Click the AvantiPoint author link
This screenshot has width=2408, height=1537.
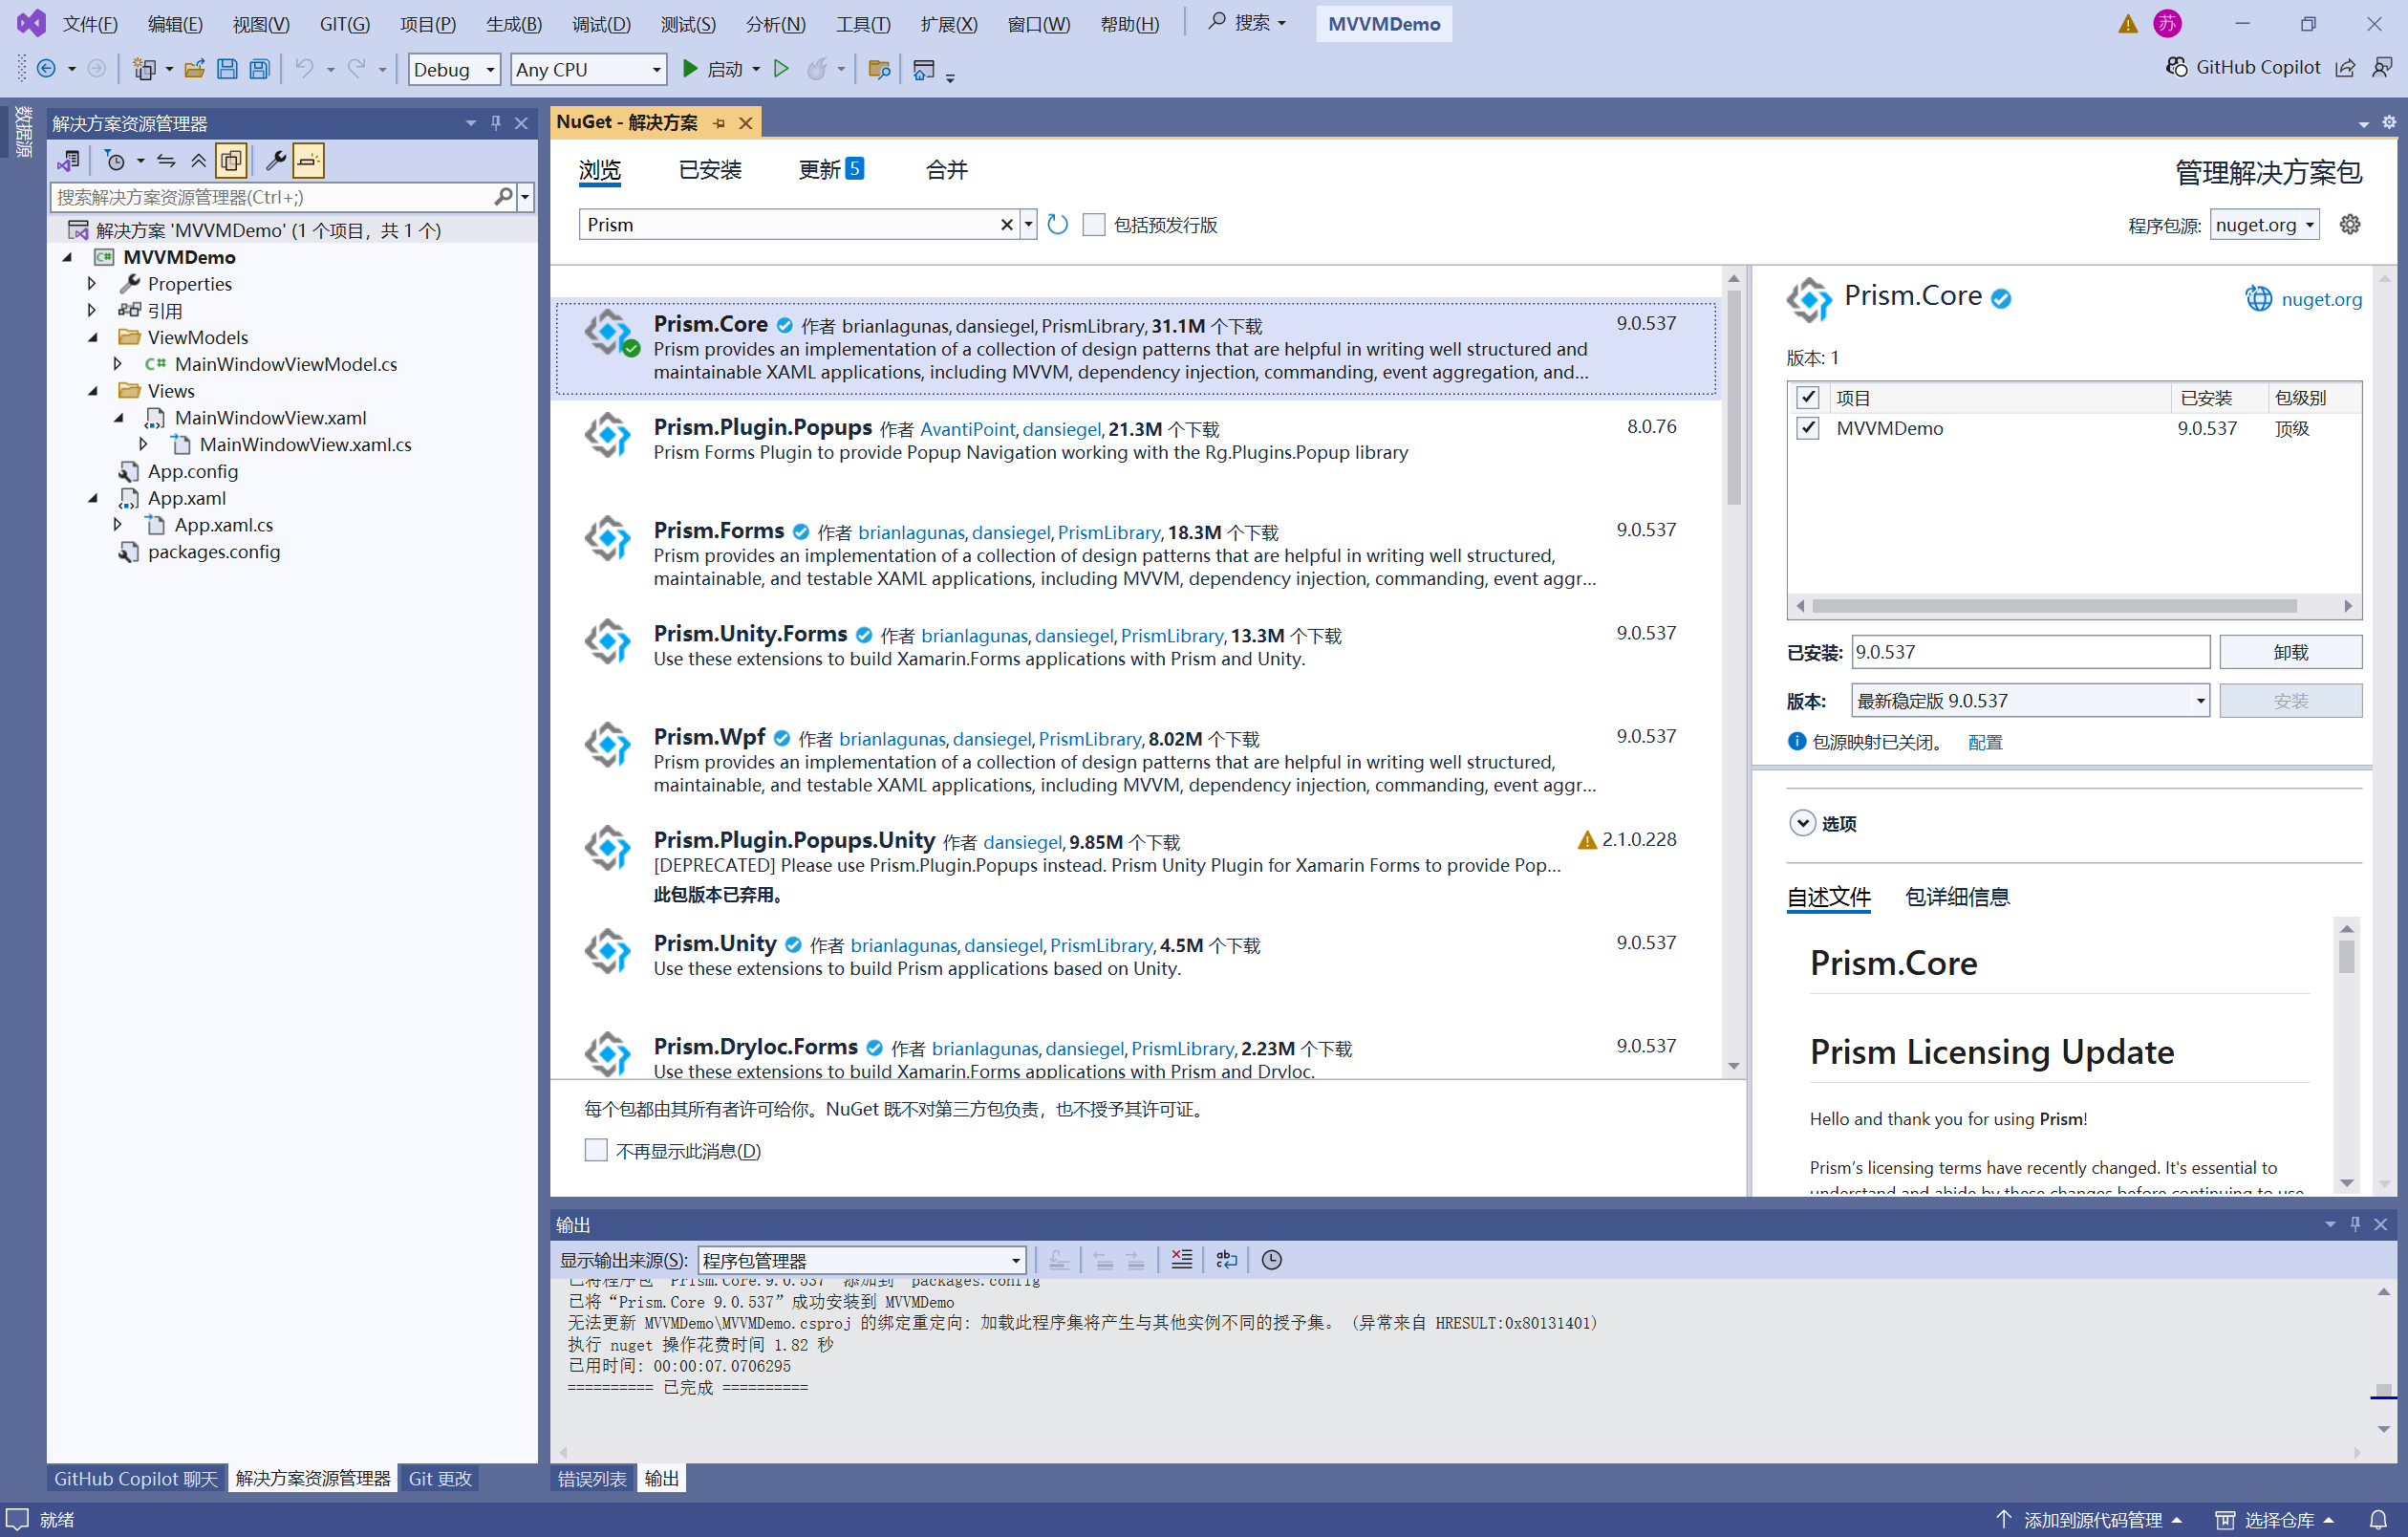(x=967, y=429)
